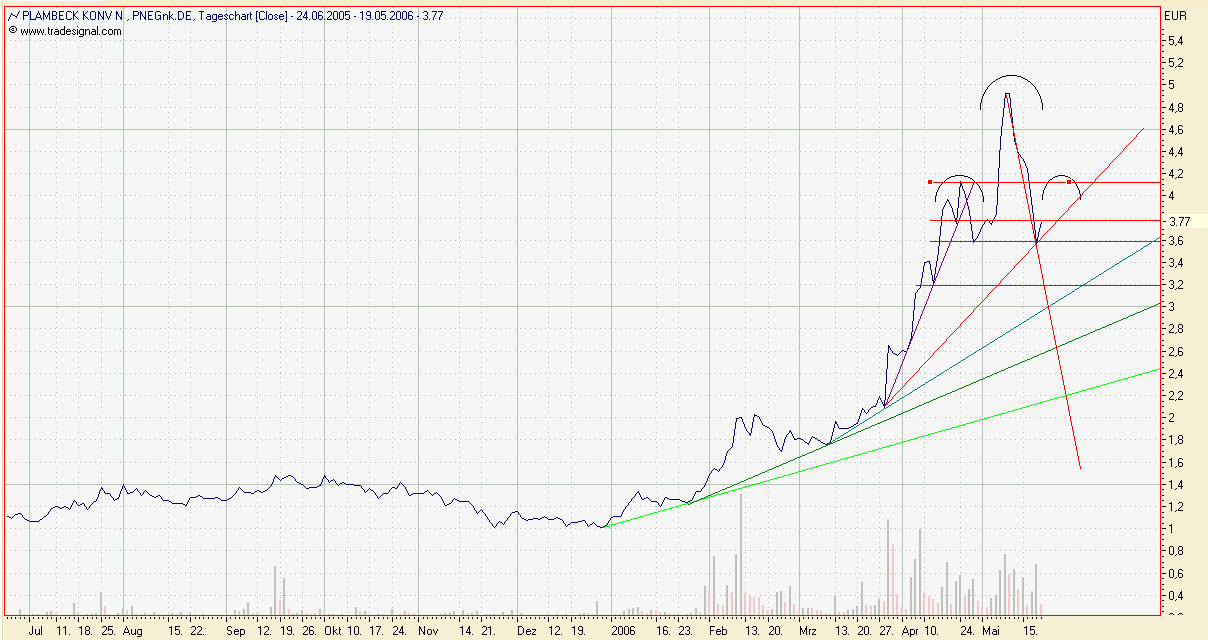This screenshot has height=640, width=1208.
Task: Click the 4,2 value on the price axis
Action: [x=1176, y=174]
